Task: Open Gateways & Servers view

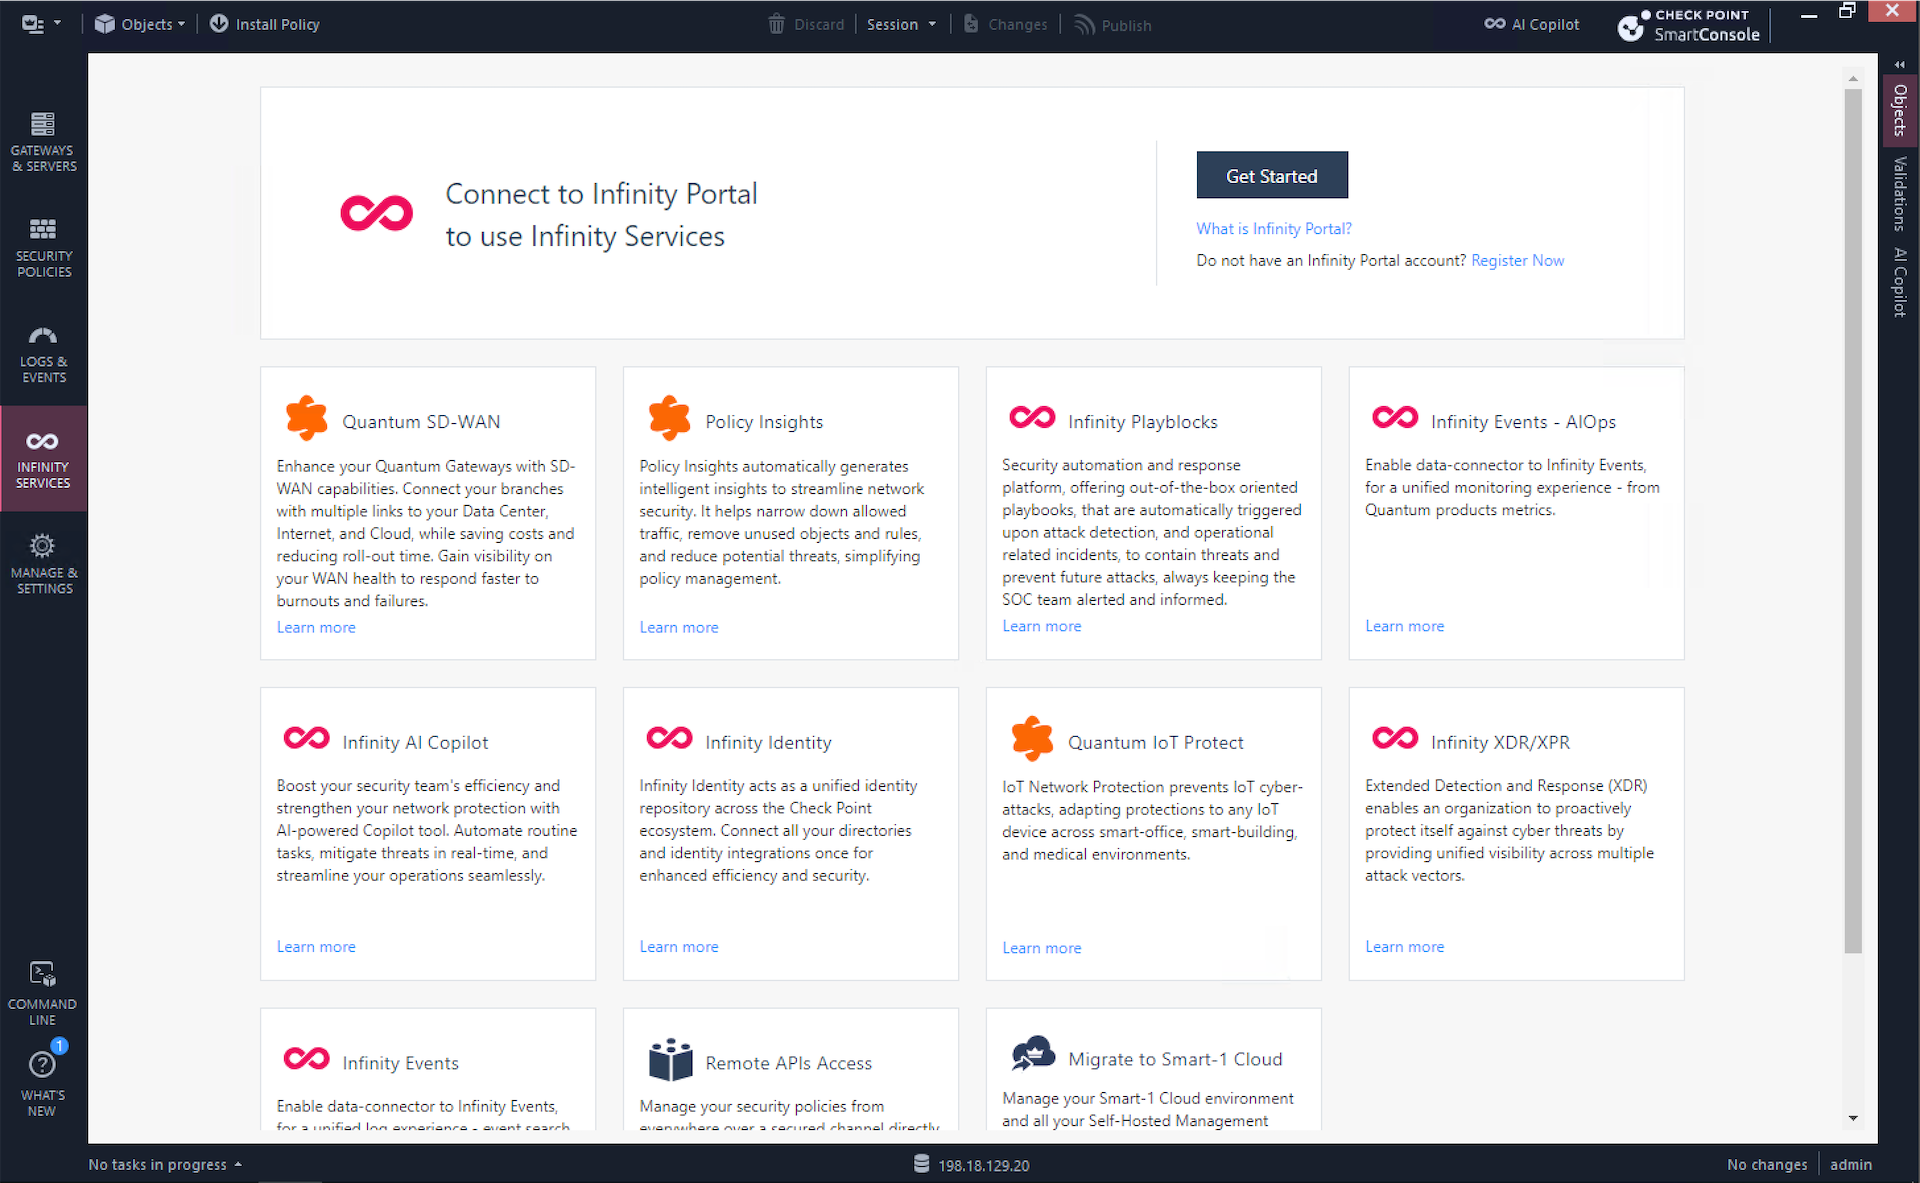Action: pyautogui.click(x=43, y=141)
